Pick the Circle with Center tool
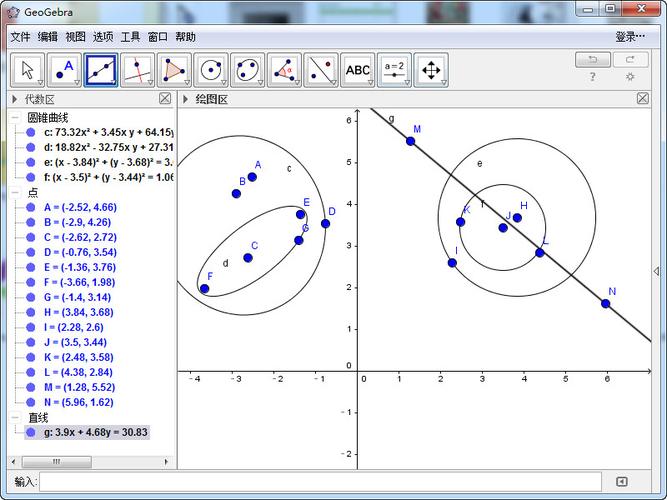Viewport: 667px width, 500px height. coord(211,70)
